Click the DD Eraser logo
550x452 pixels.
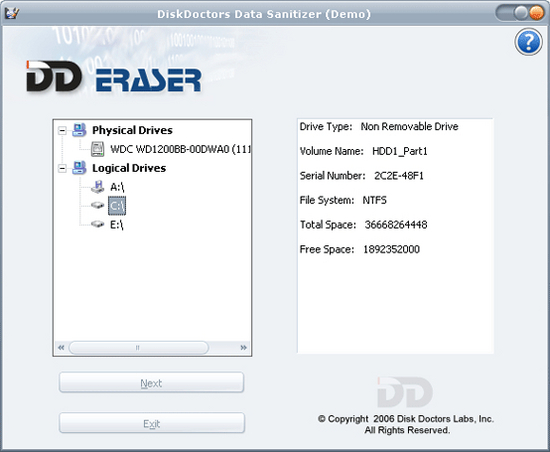click(114, 77)
